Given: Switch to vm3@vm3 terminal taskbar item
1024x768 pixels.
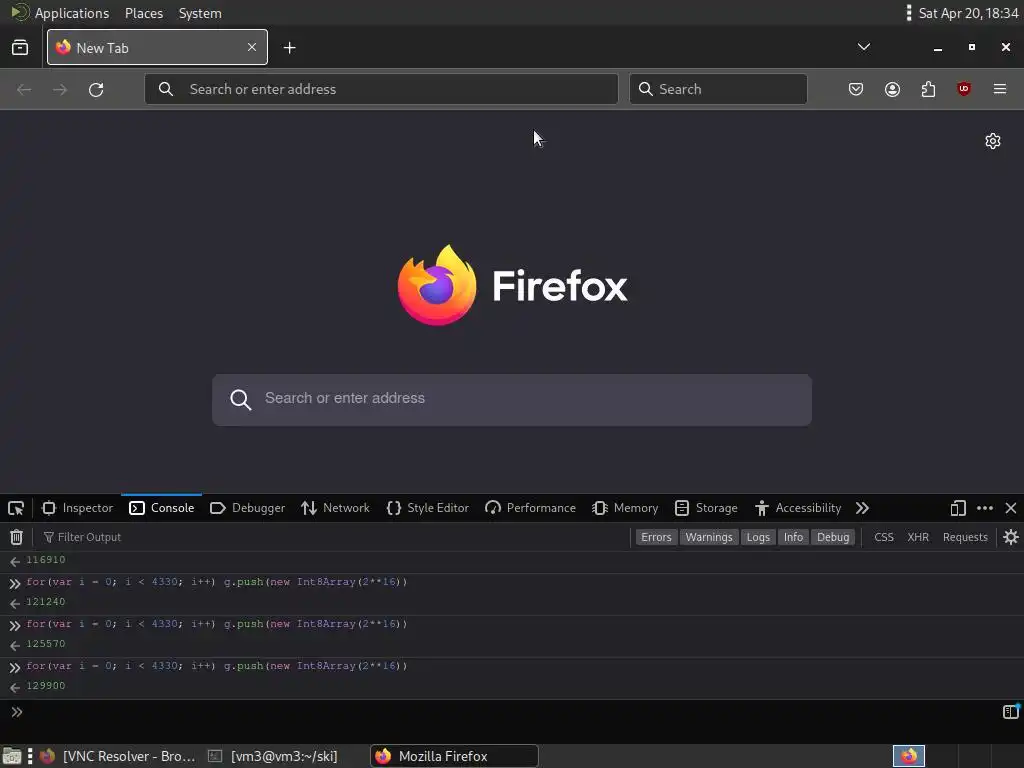Looking at the screenshot, I should click(273, 756).
